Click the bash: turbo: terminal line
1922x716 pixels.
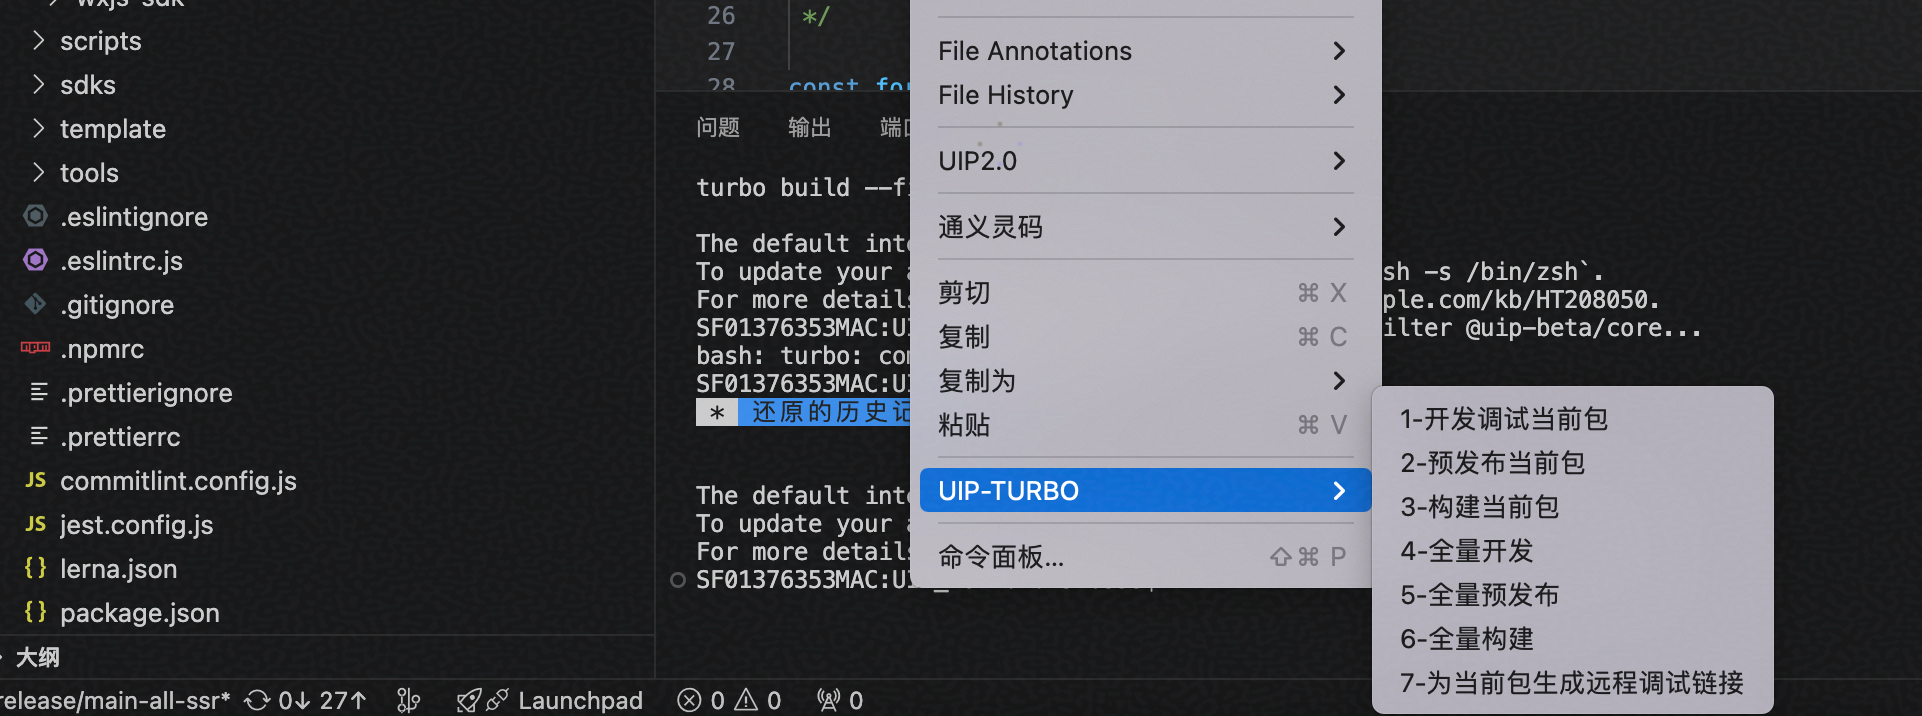(x=803, y=356)
